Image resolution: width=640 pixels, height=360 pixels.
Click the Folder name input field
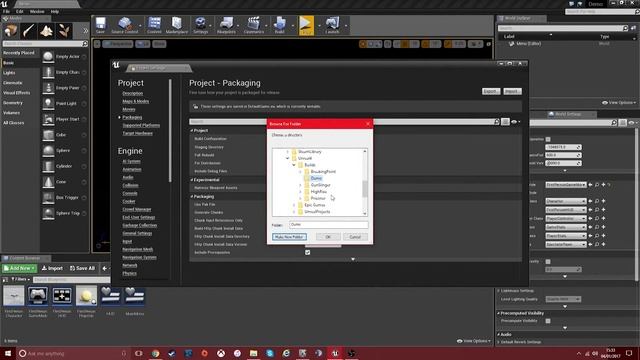[329, 224]
